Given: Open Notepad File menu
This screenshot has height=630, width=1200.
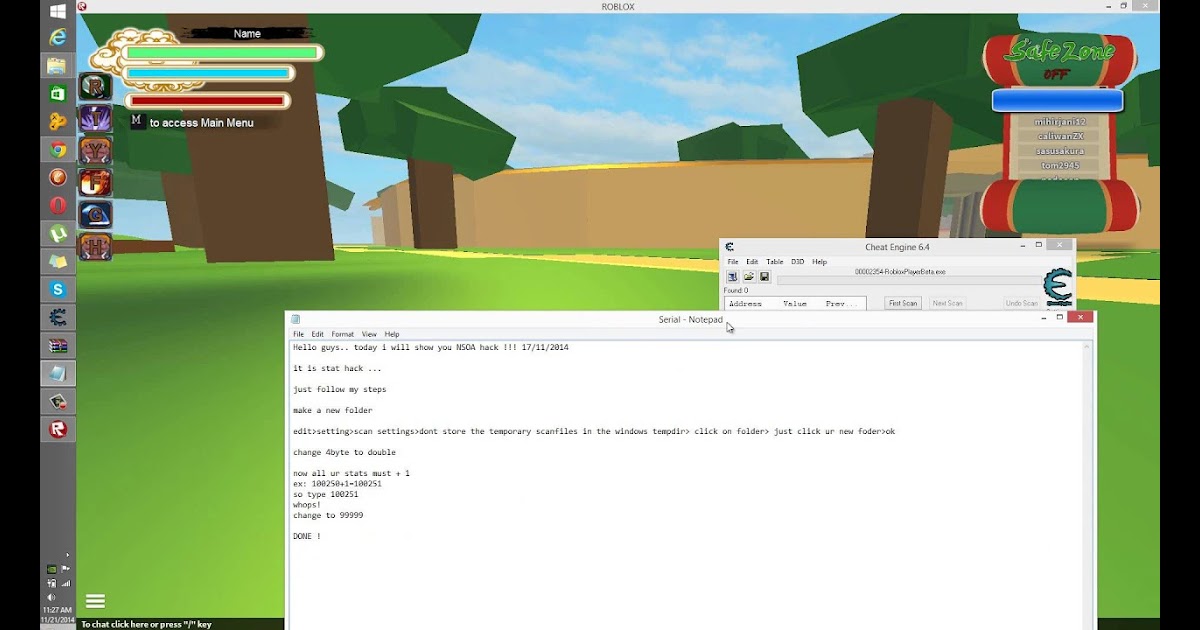Looking at the screenshot, I should coord(298,334).
